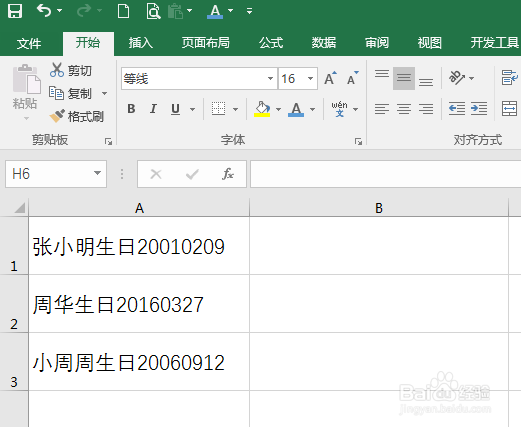The height and width of the screenshot is (427, 521).
Task: Apply yellow fill color bucket
Action: click(x=262, y=109)
